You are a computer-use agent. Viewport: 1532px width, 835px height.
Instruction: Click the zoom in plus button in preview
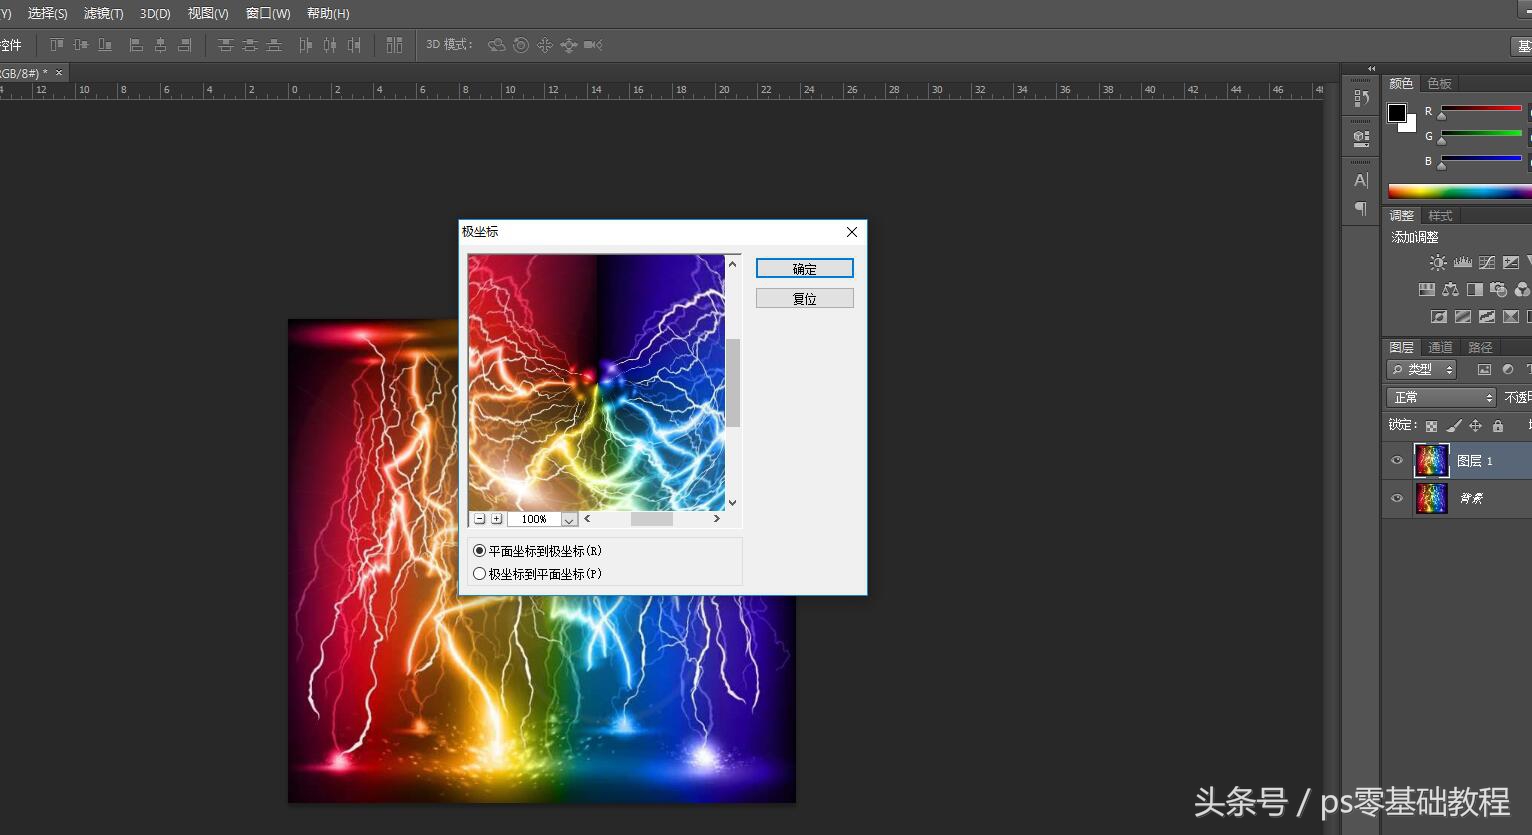coord(497,519)
